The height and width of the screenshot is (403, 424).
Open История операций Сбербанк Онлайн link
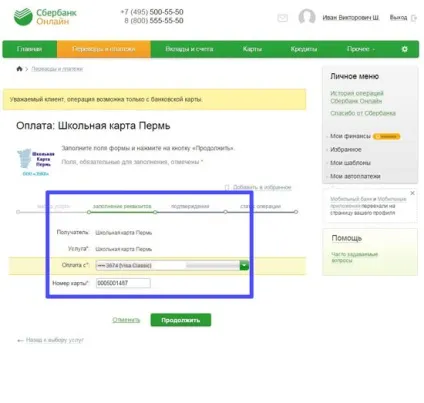(357, 97)
